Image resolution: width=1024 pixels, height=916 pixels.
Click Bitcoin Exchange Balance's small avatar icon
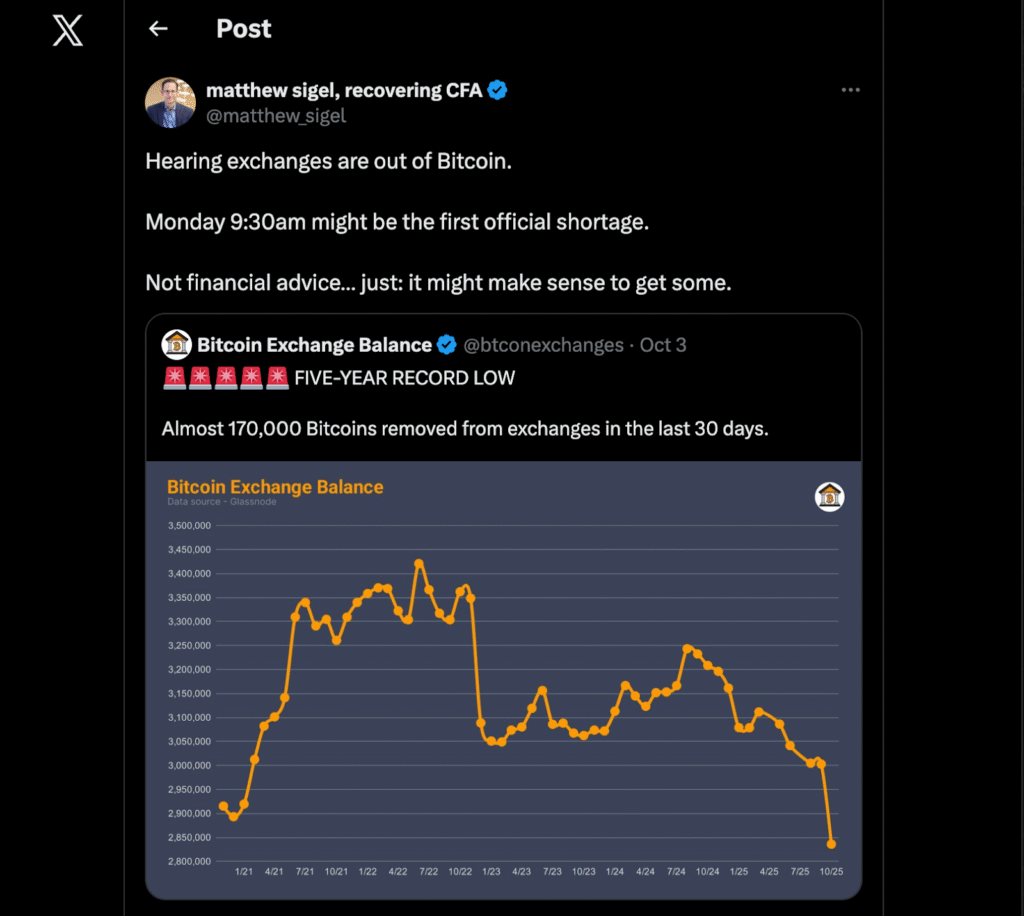click(177, 345)
